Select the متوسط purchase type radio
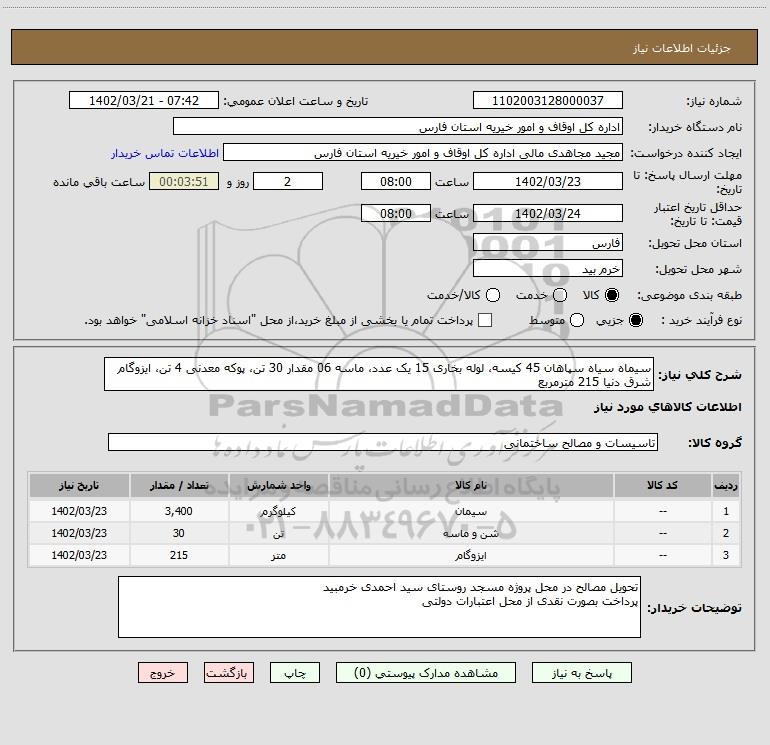 click(577, 320)
